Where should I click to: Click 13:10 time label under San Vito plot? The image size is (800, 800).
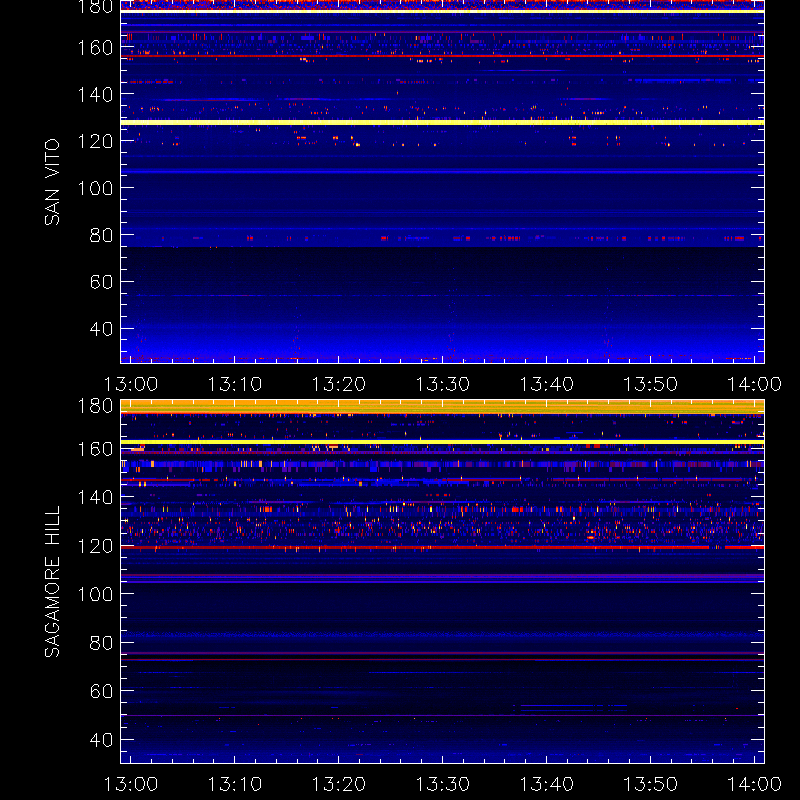235,384
